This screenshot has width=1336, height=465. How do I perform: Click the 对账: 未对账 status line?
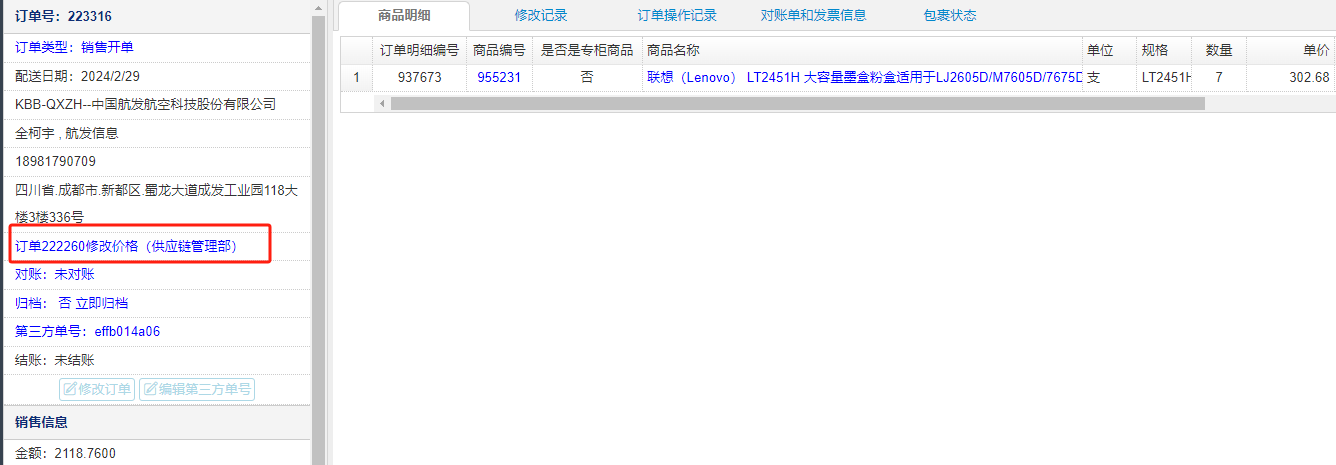click(55, 274)
